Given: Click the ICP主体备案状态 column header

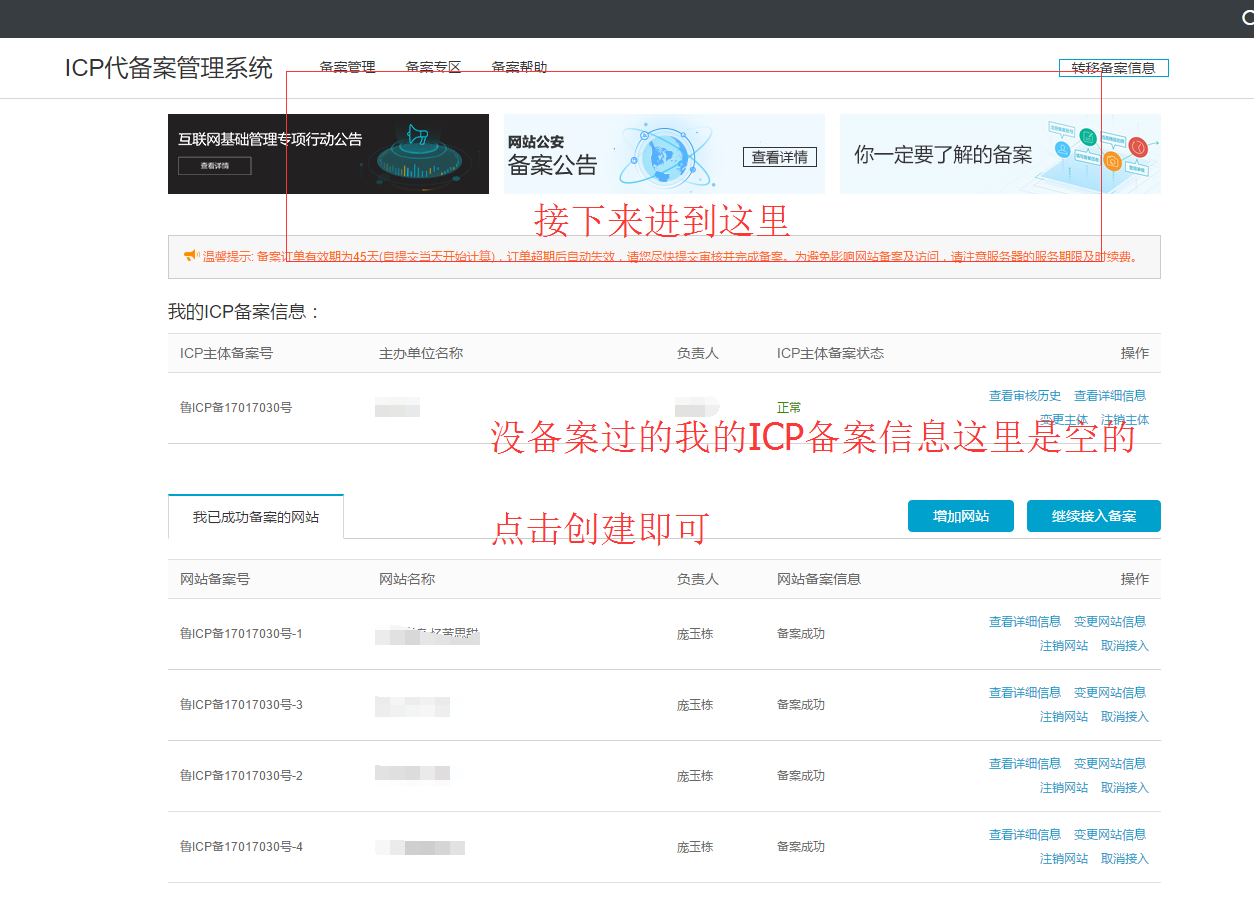Looking at the screenshot, I should tap(830, 353).
